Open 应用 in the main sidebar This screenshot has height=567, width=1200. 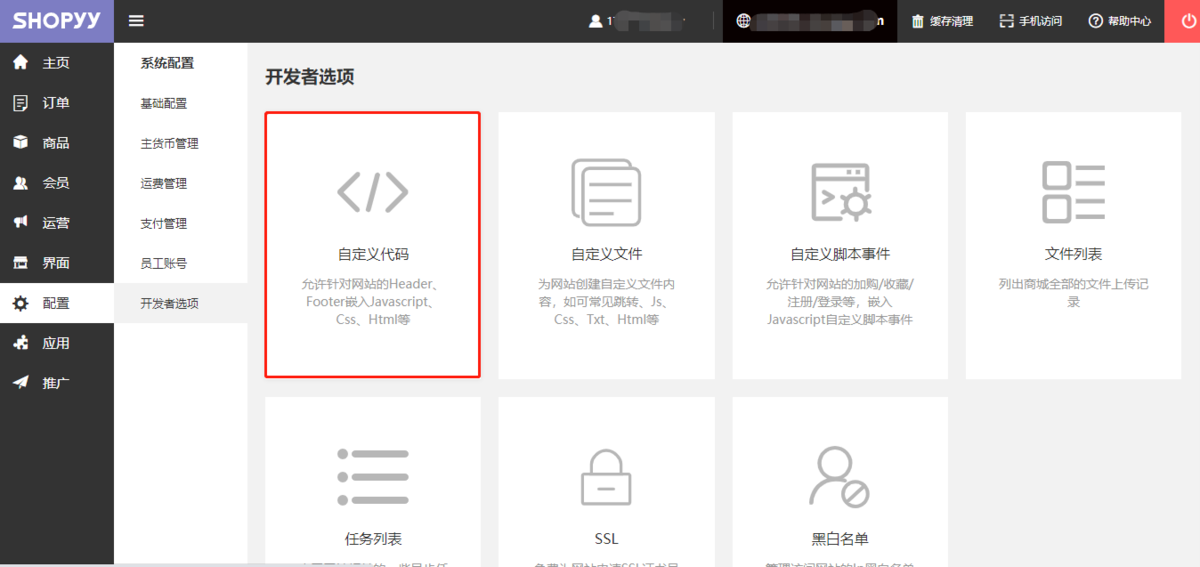(56, 343)
